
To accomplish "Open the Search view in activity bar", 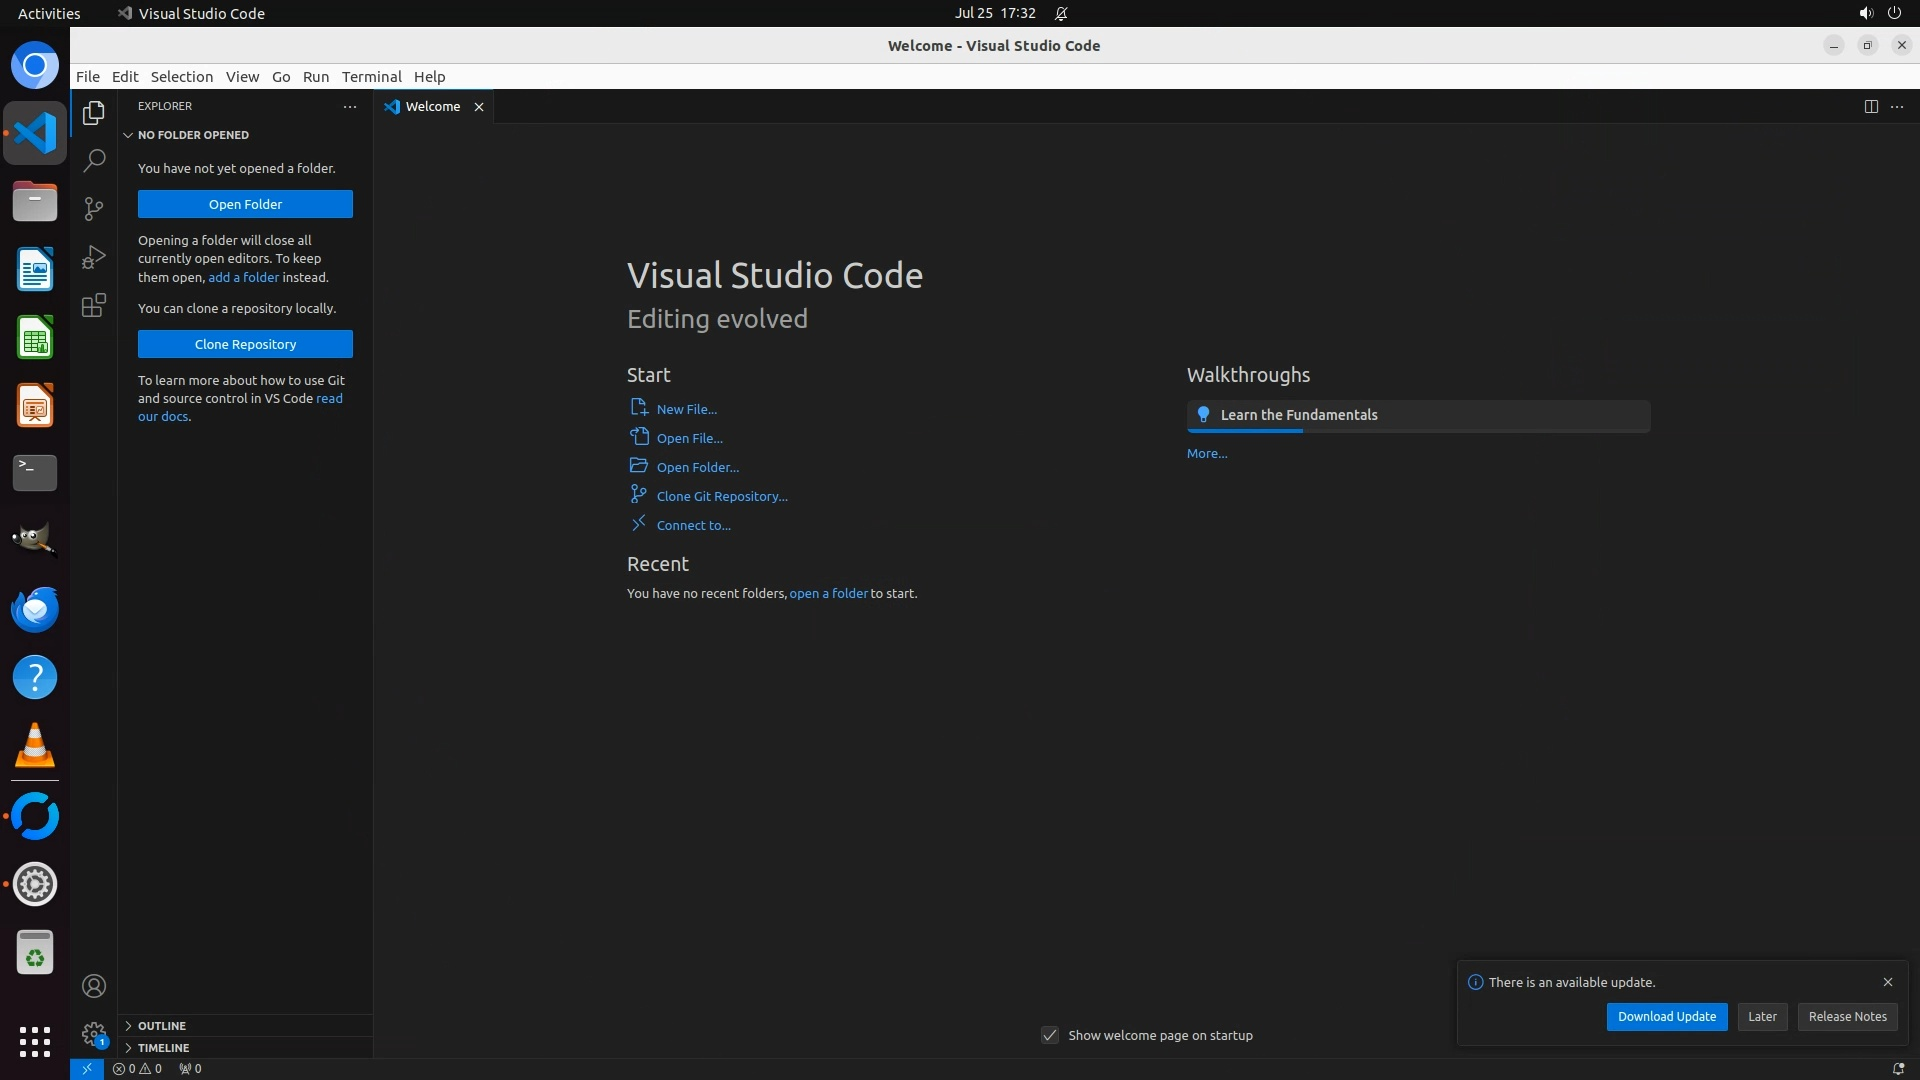I will tap(94, 160).
